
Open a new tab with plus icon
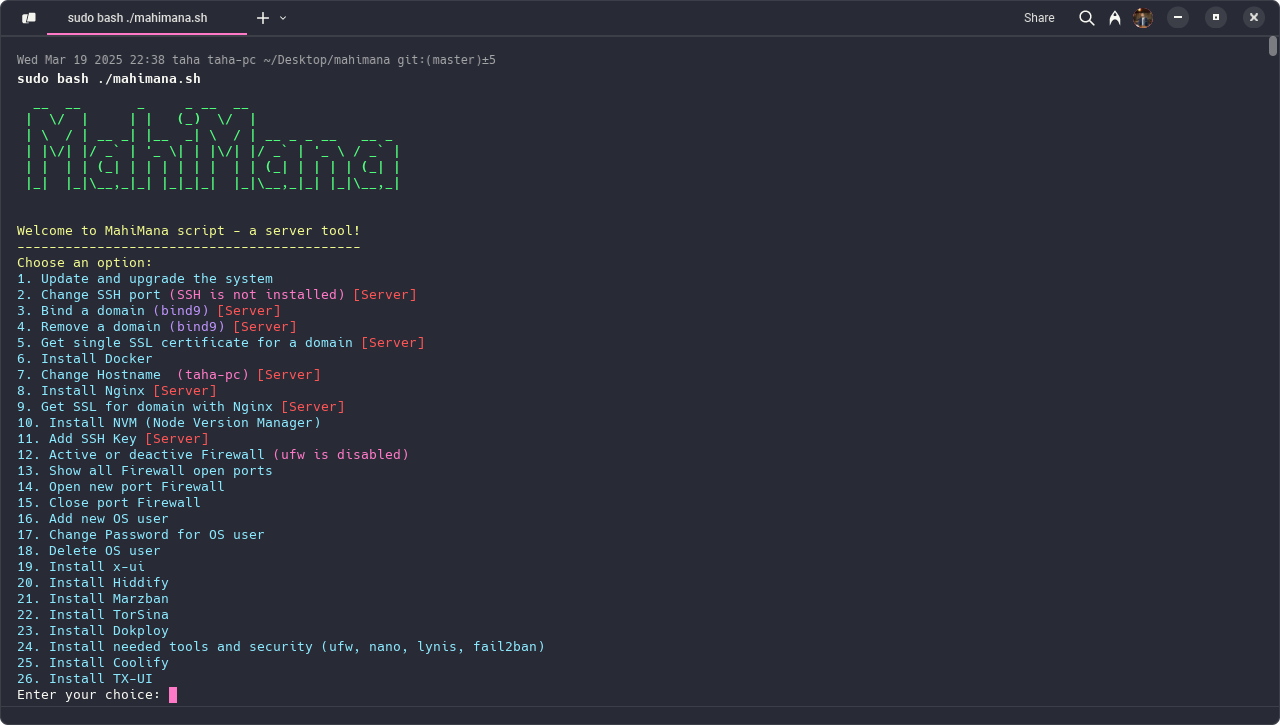(x=263, y=18)
